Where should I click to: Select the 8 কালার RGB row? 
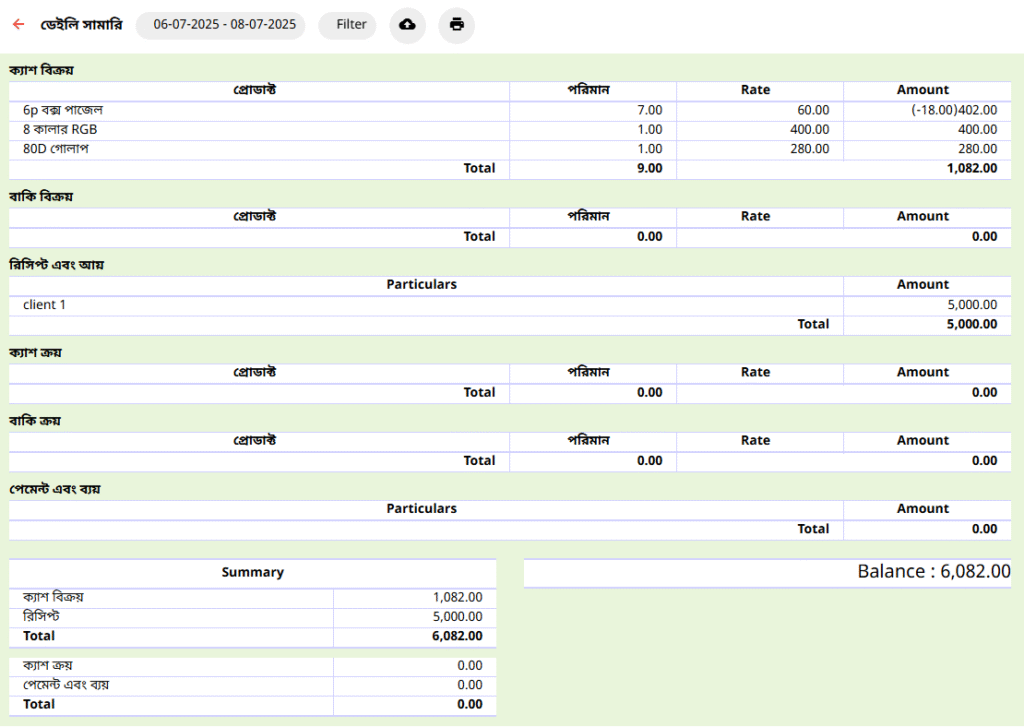510,130
